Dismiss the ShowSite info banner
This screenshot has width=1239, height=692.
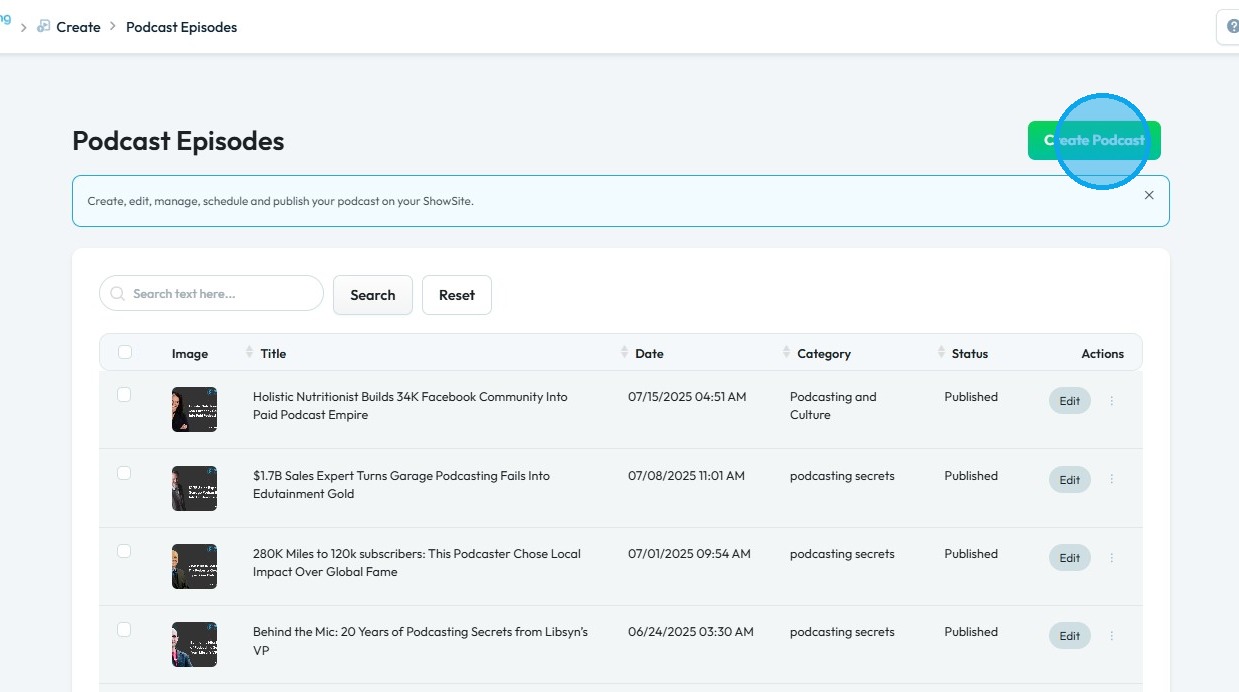point(1149,195)
